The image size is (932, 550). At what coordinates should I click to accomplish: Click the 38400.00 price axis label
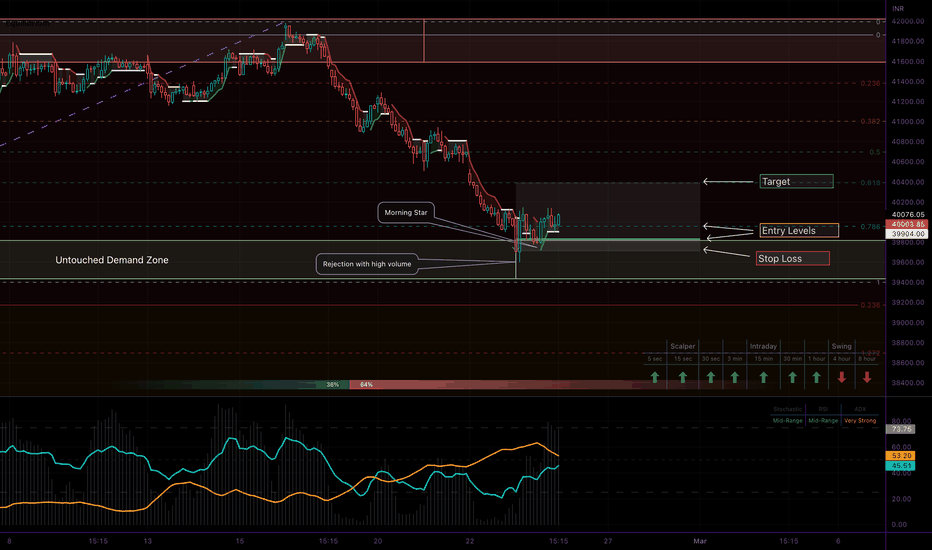click(x=908, y=383)
